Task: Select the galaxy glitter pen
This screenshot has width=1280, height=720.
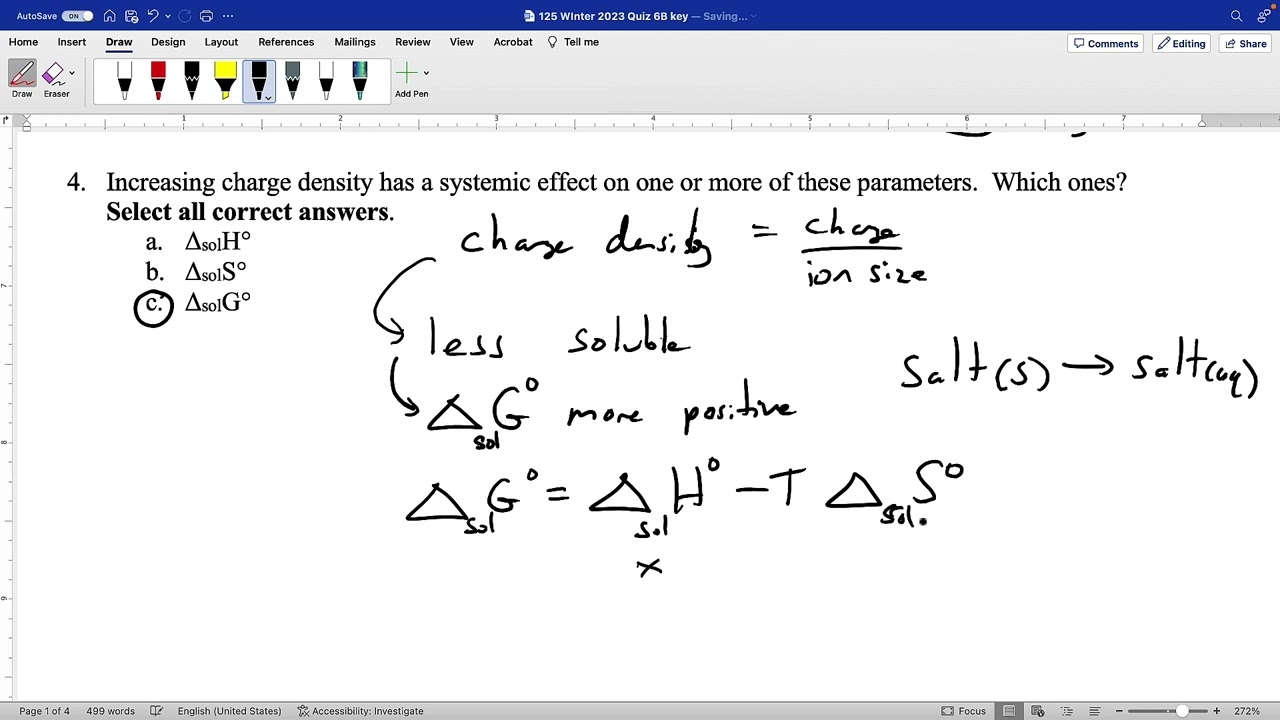Action: pos(359,81)
